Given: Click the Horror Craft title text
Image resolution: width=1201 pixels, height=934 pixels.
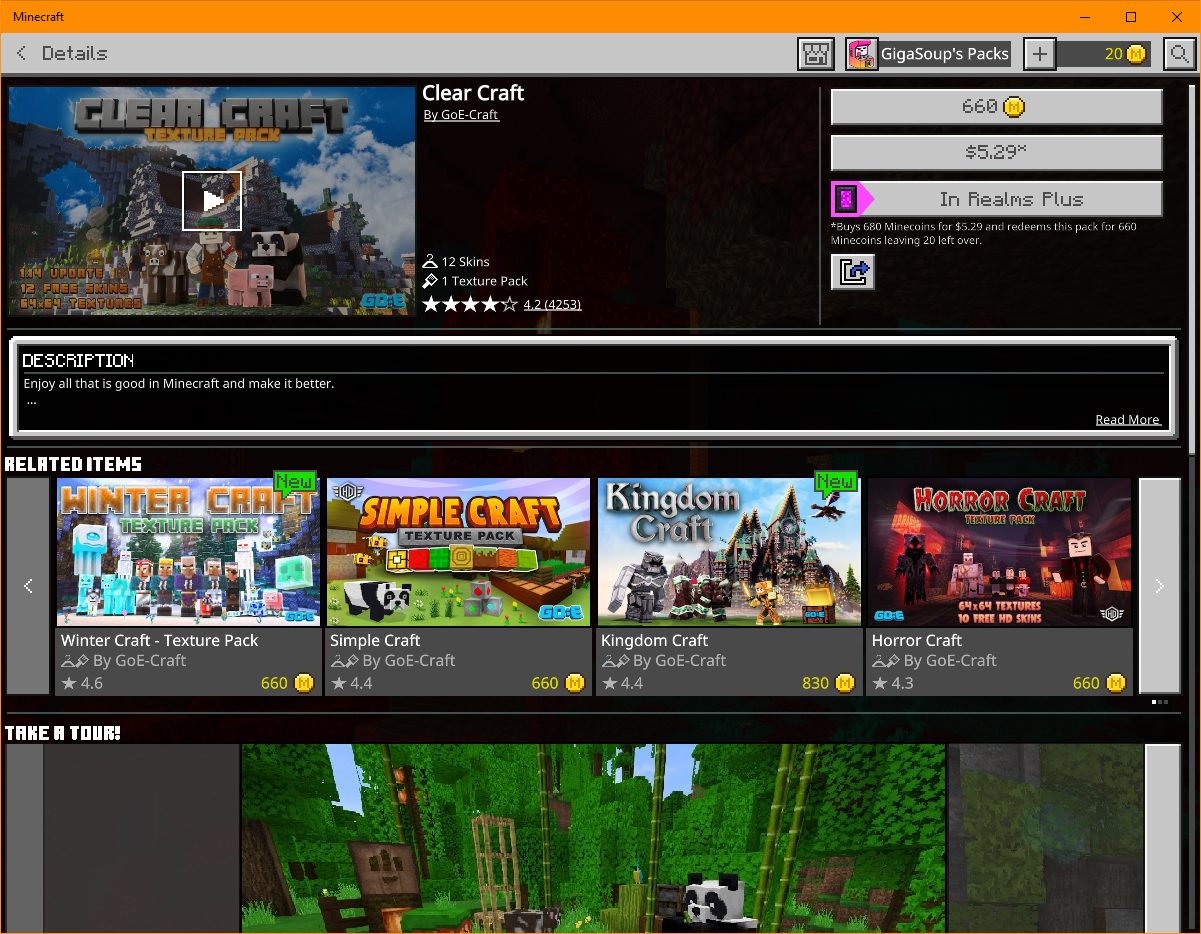Looking at the screenshot, I should (917, 640).
